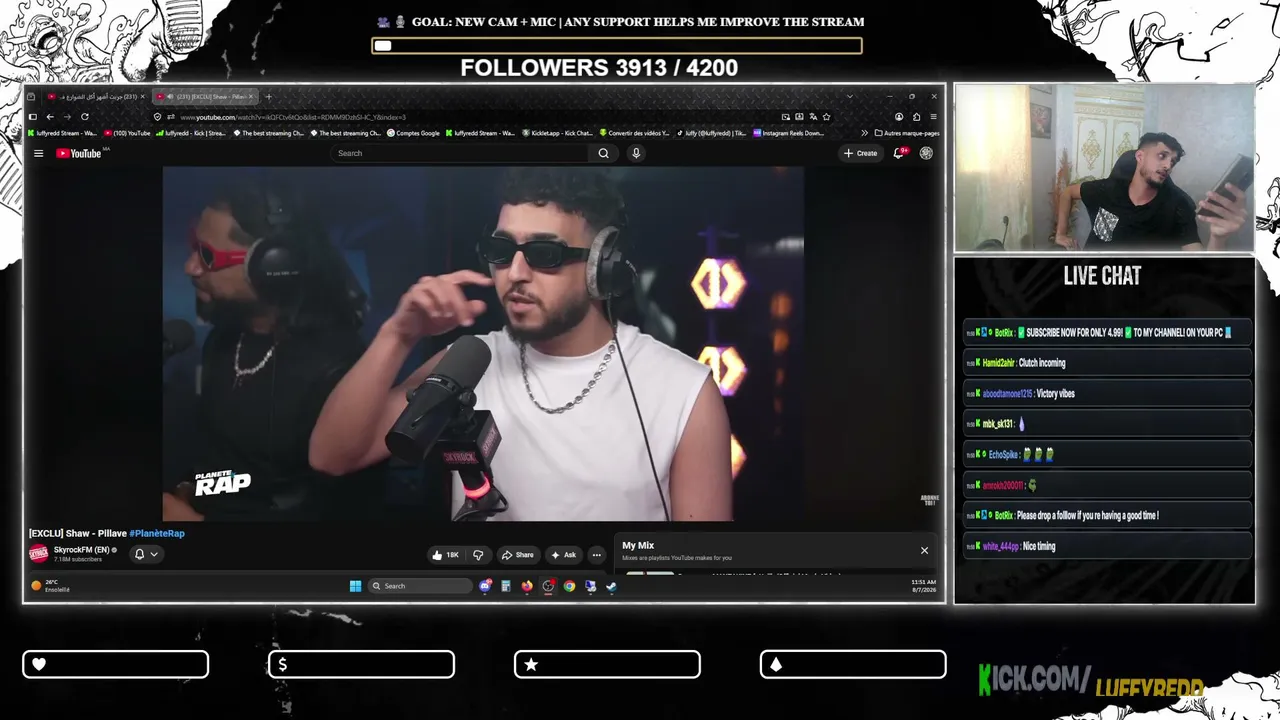1280x720 pixels.
Task: Select aboodtamone1215's "Victory vibes" chat message
Action: coord(1107,394)
